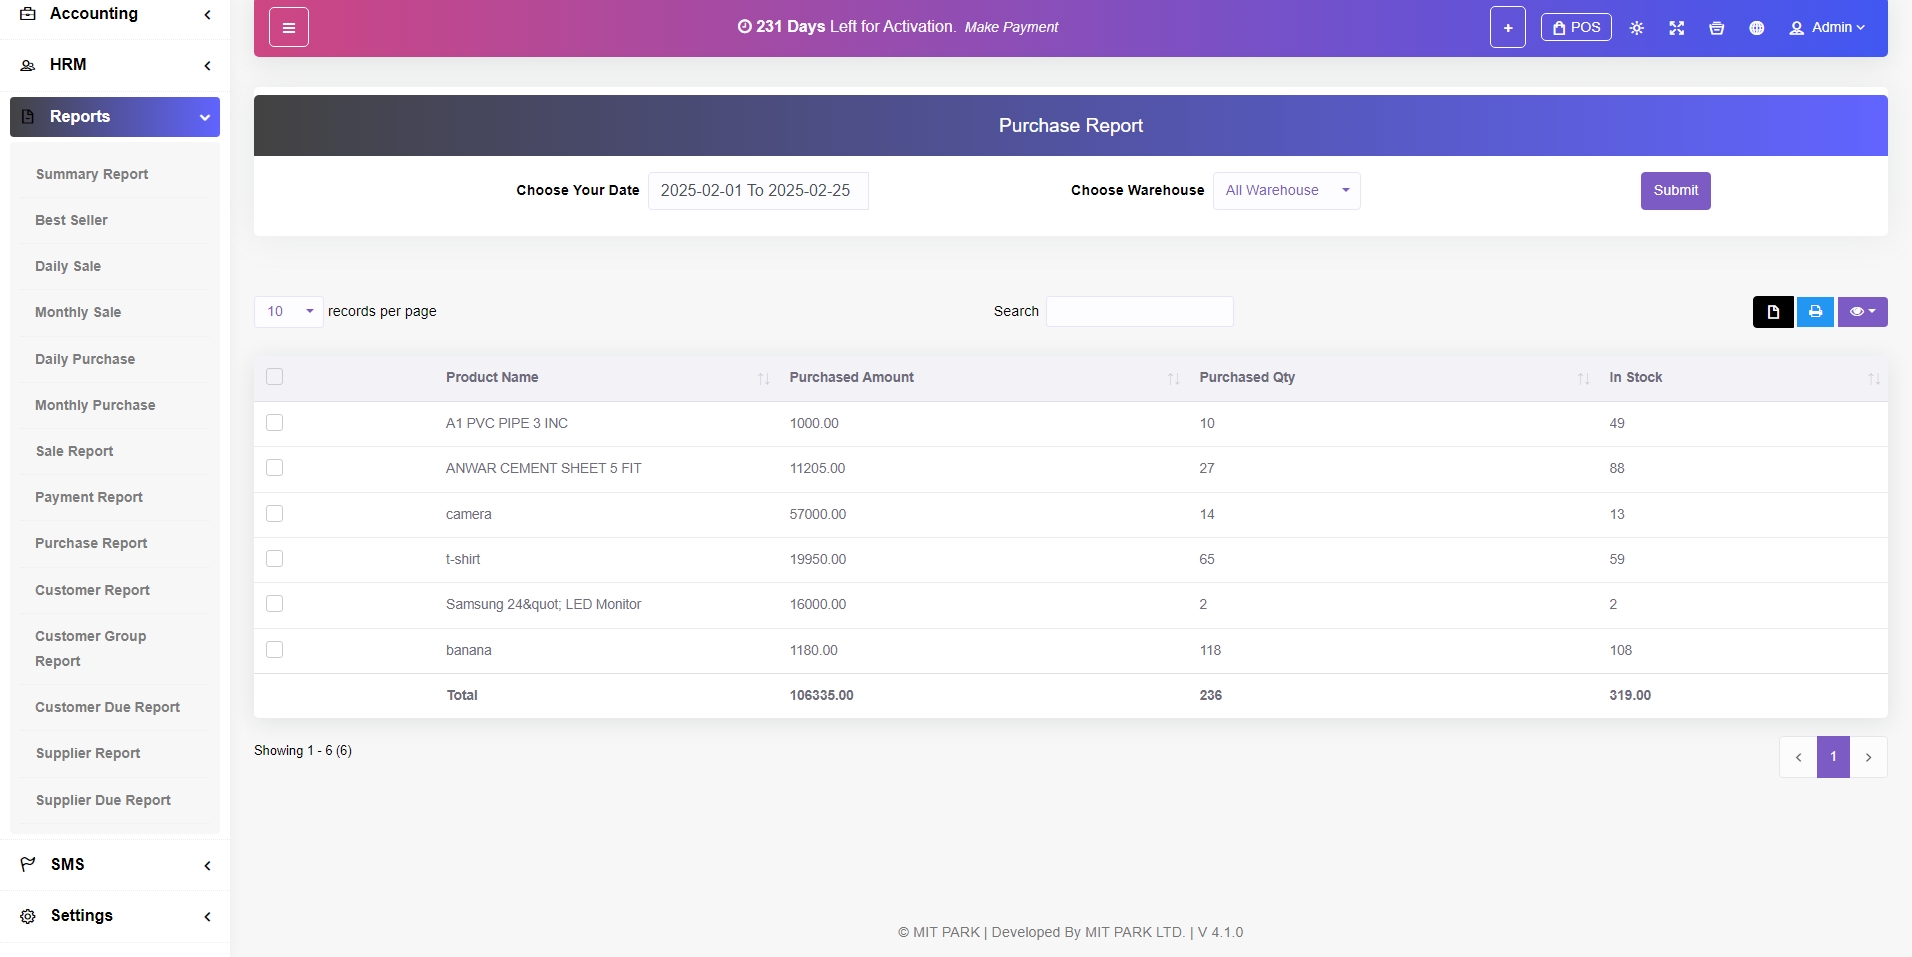Click the globe language icon
The height and width of the screenshot is (957, 1912).
coord(1756,28)
